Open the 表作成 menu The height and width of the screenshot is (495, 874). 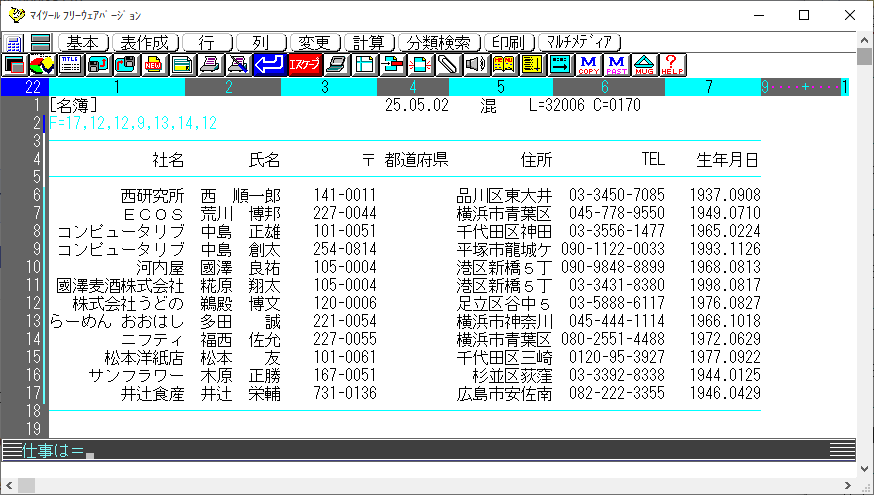[145, 43]
